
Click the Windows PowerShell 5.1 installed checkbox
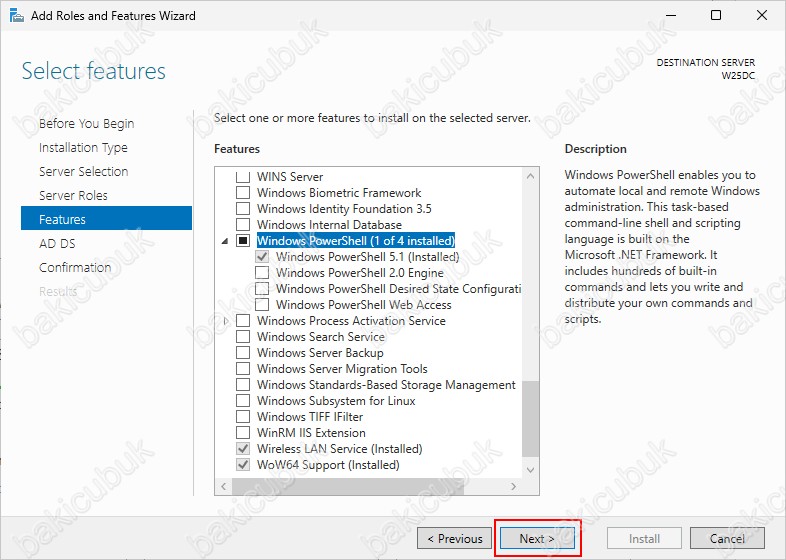click(262, 257)
